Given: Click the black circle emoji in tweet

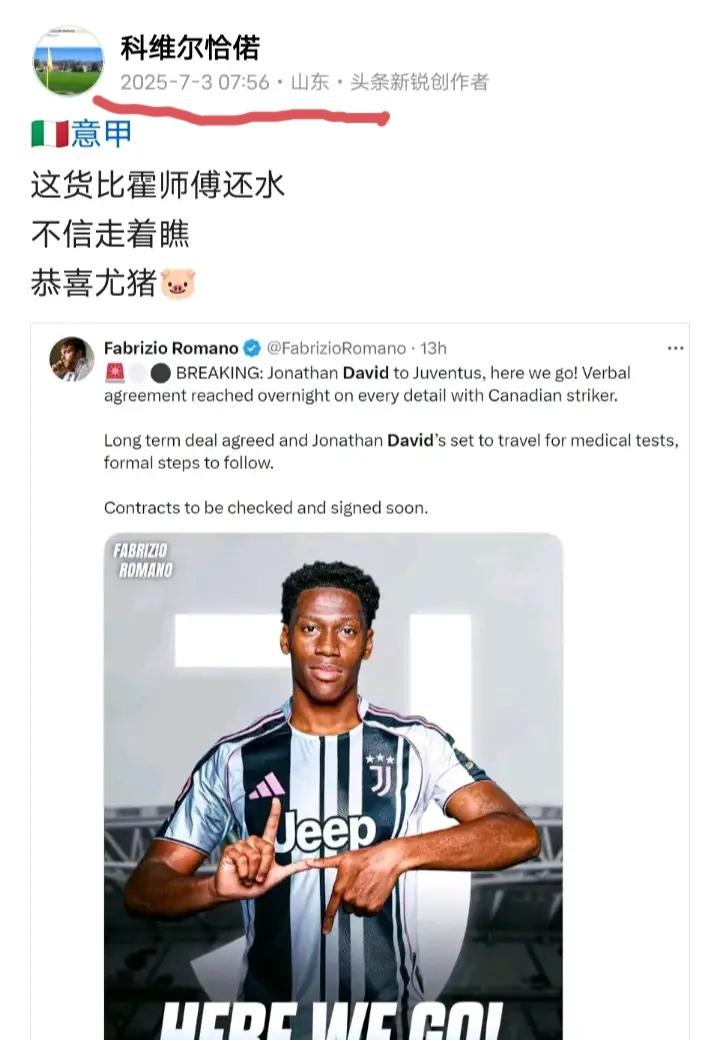Looking at the screenshot, I should pos(160,373).
